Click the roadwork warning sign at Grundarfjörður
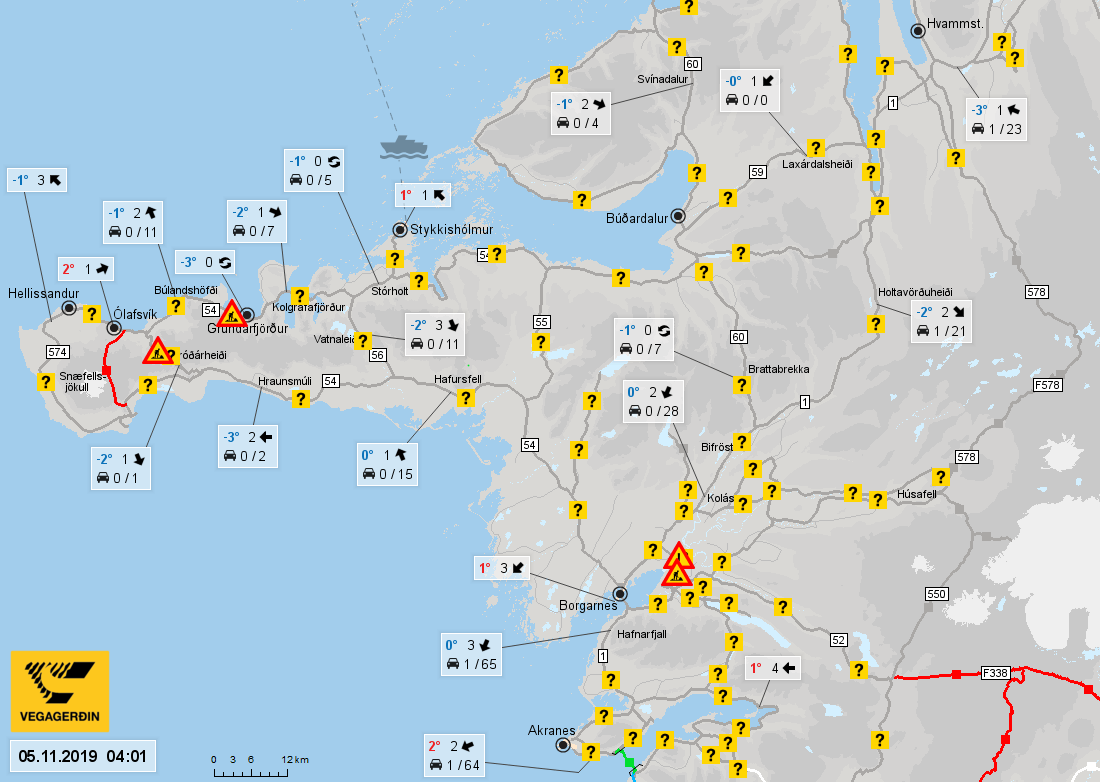The width and height of the screenshot is (1100, 782). 232,314
